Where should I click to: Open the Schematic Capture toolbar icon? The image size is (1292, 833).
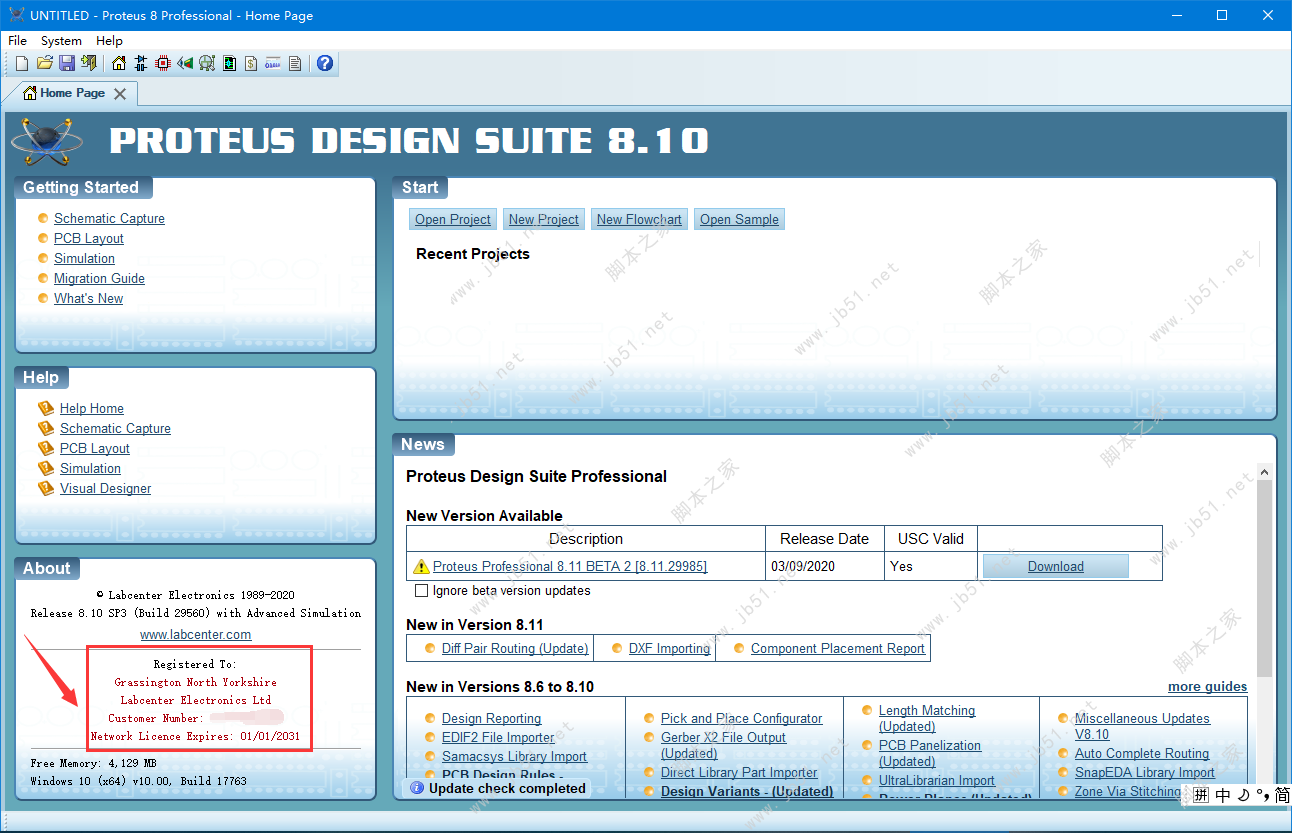(x=140, y=63)
